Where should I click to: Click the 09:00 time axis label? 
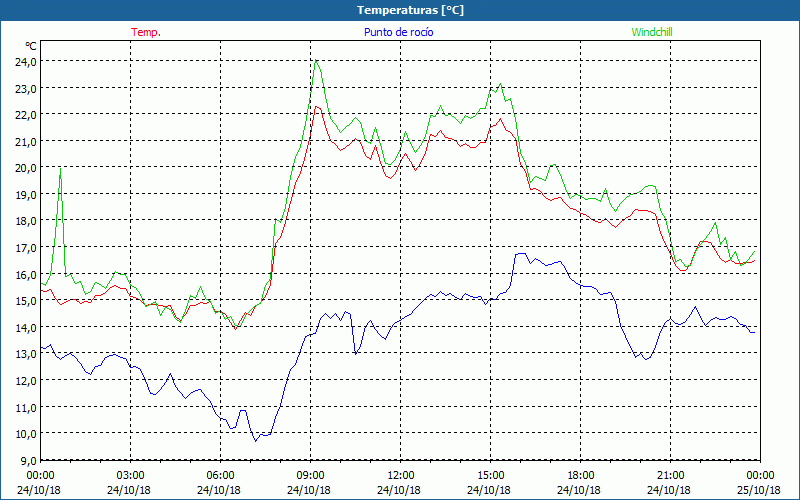point(311,476)
